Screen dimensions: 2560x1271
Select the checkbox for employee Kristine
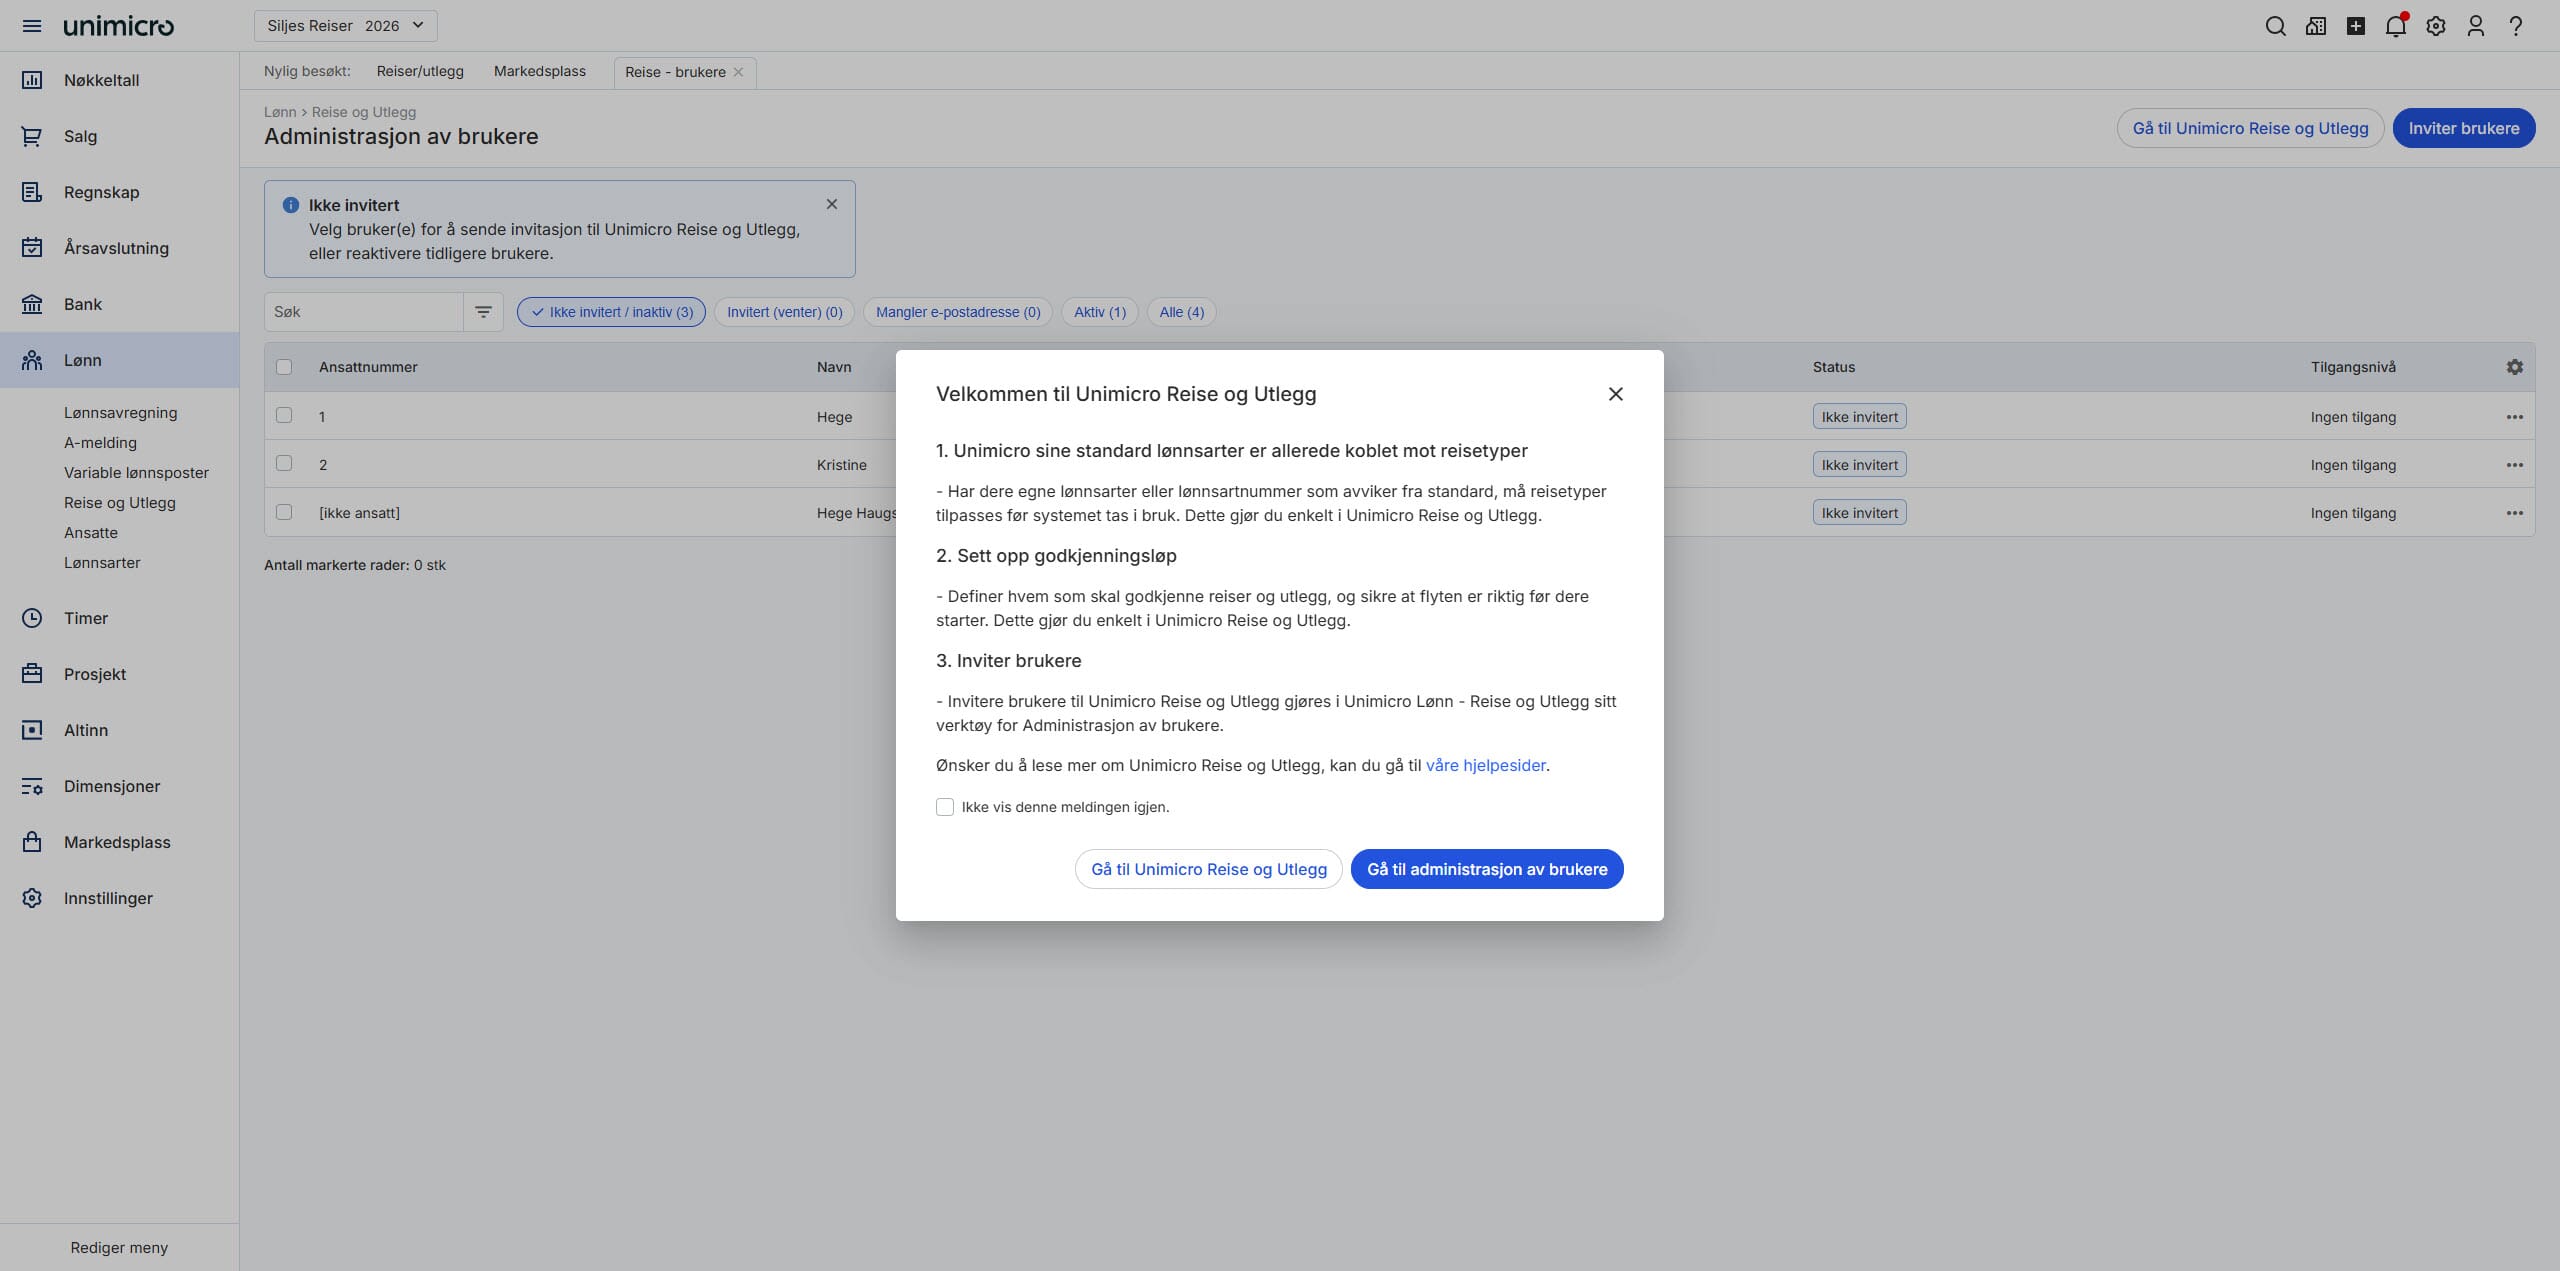click(x=284, y=464)
